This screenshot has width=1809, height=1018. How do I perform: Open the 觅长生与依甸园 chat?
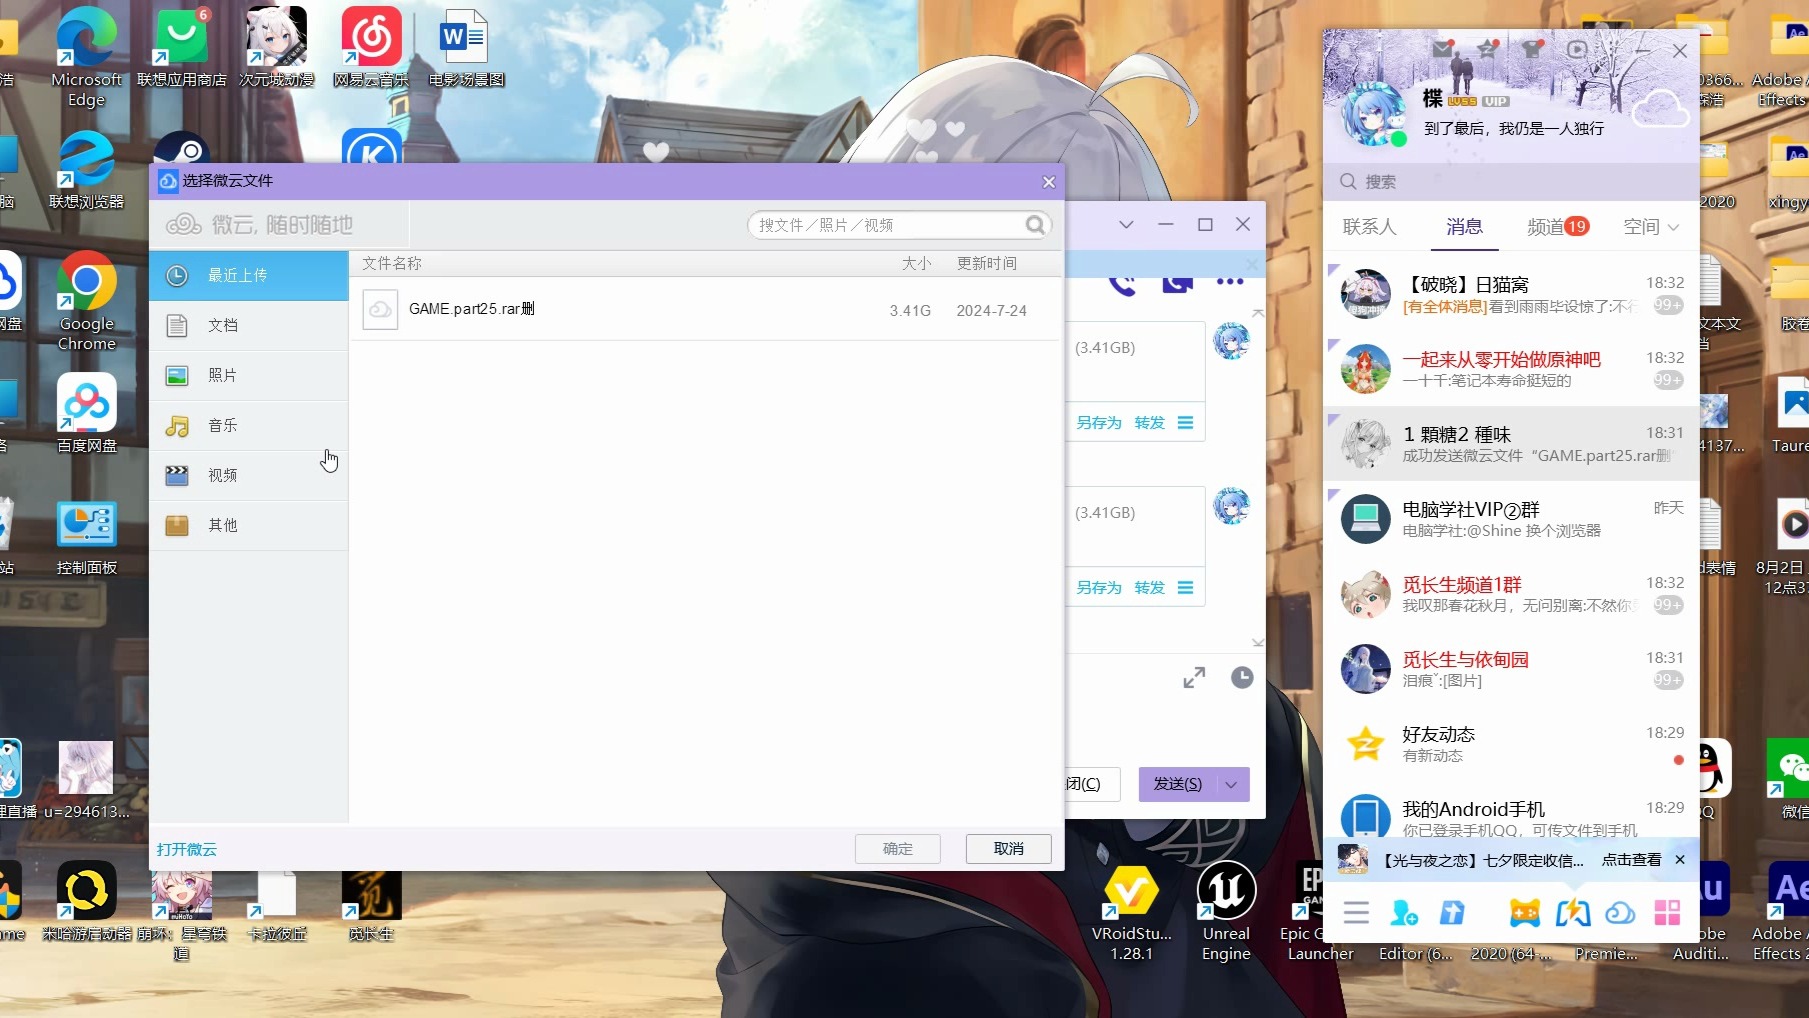(x=1511, y=669)
